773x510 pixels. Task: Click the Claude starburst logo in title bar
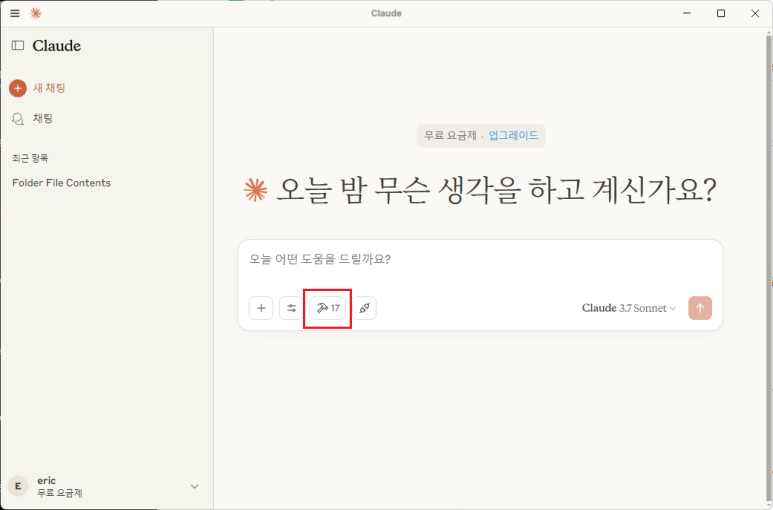point(35,13)
